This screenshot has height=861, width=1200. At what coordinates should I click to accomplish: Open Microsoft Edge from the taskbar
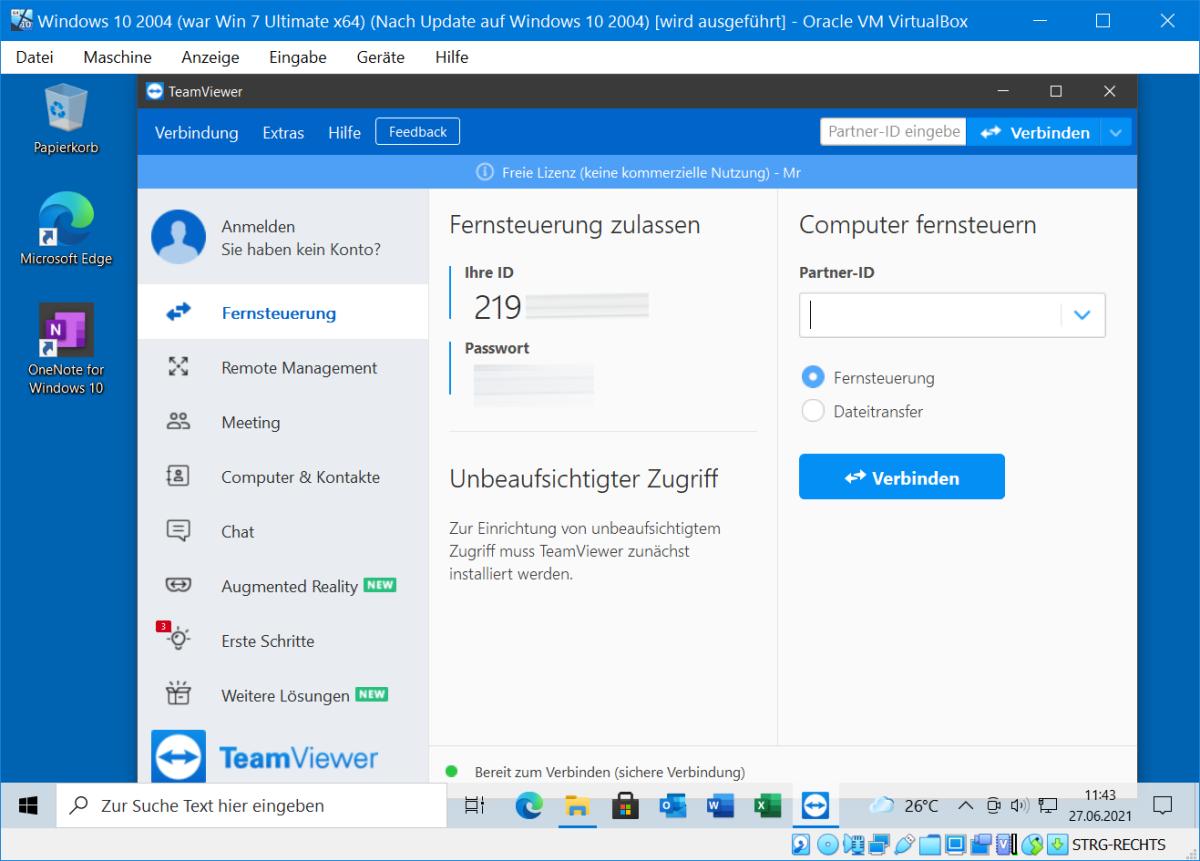click(x=529, y=806)
